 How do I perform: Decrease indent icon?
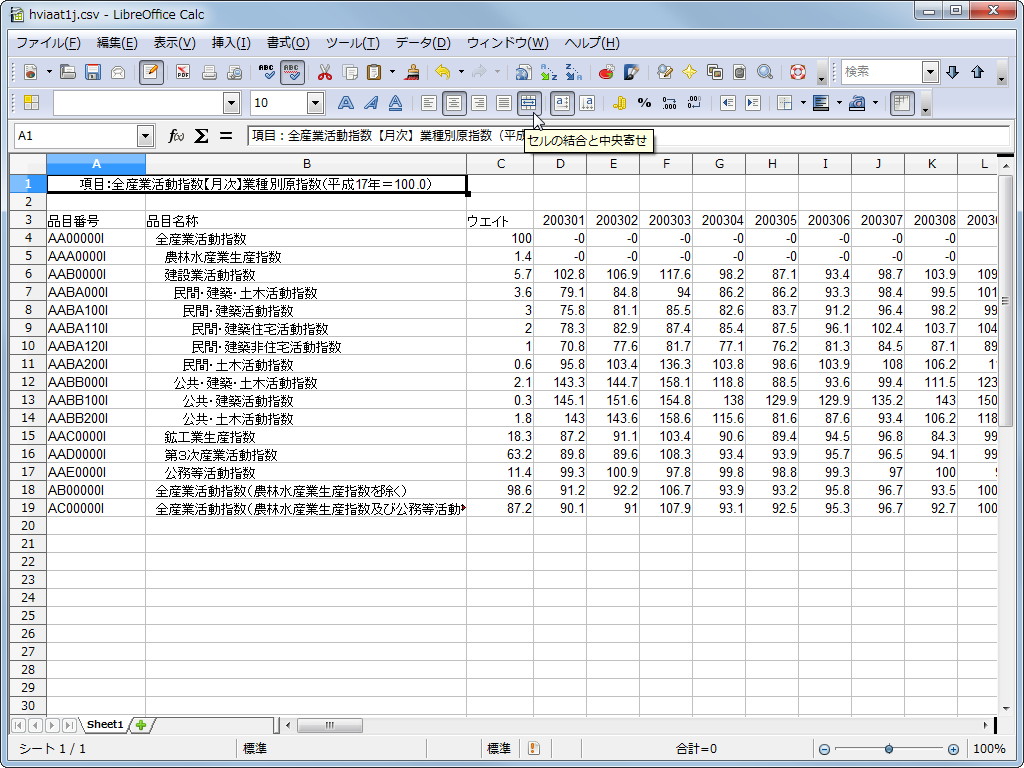(x=728, y=103)
